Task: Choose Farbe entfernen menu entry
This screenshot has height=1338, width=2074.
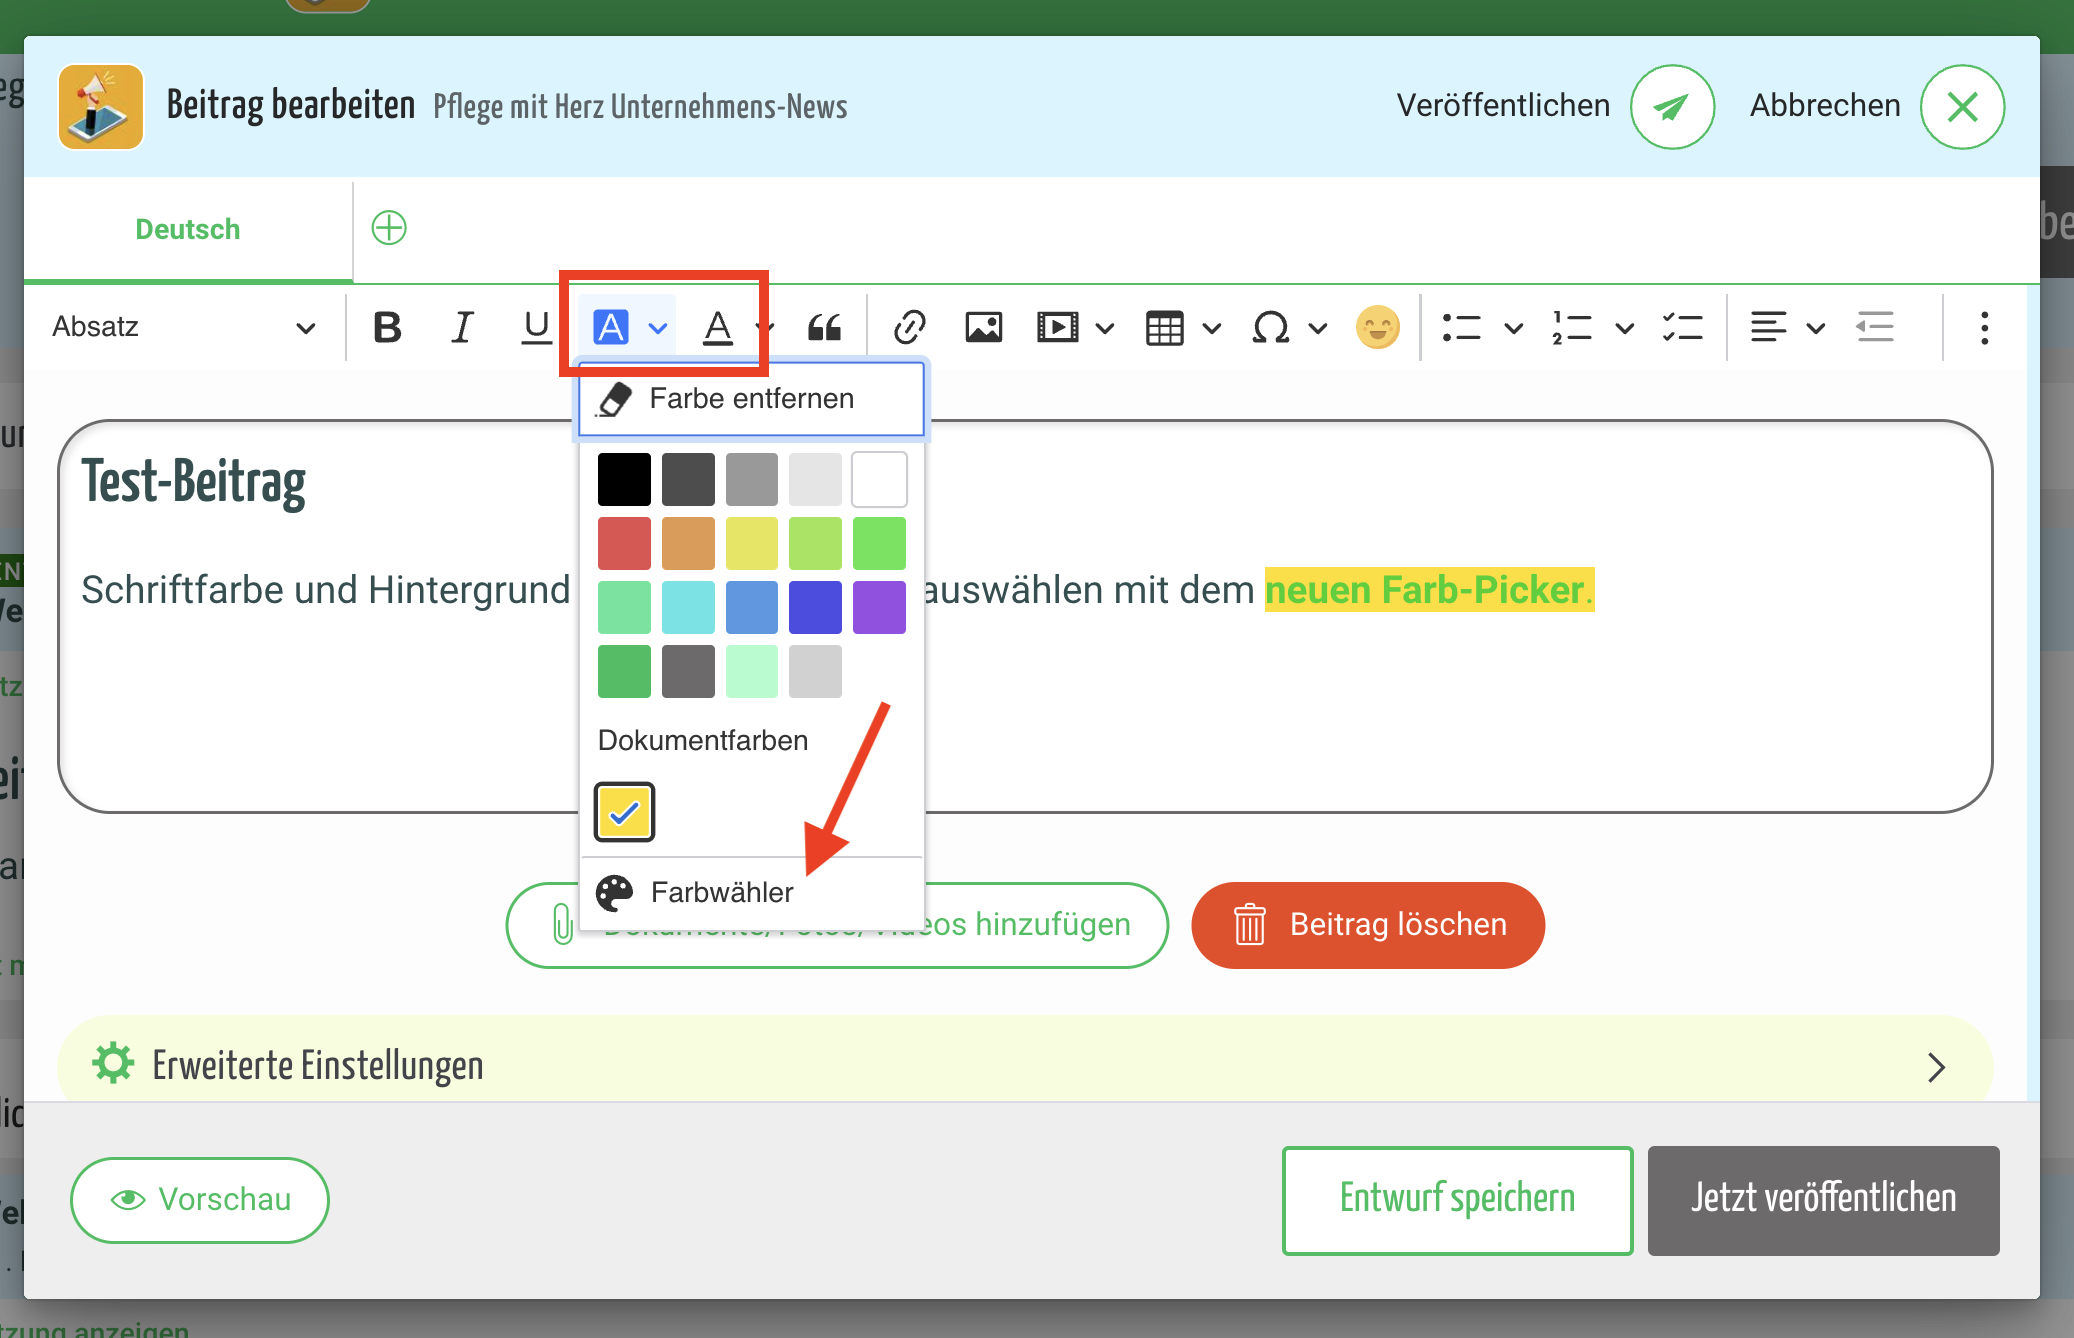Action: (x=750, y=399)
